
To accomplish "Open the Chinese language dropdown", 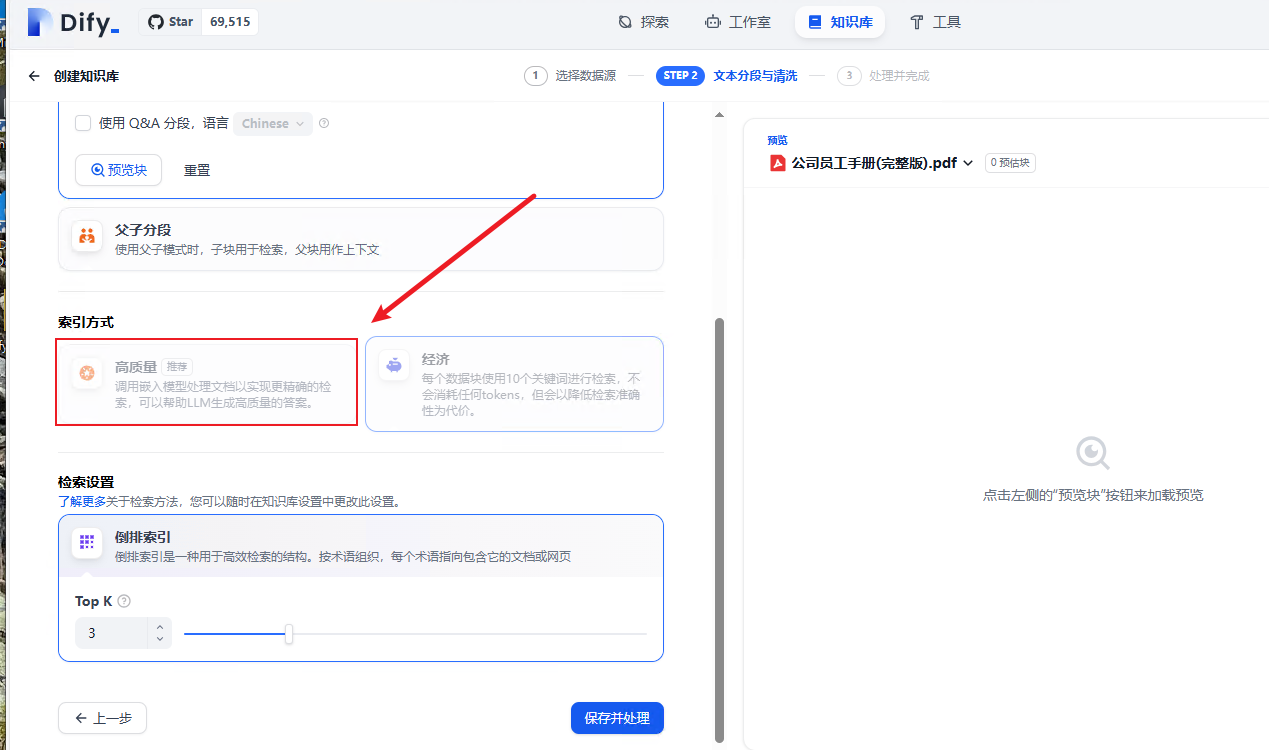I will coord(273,122).
